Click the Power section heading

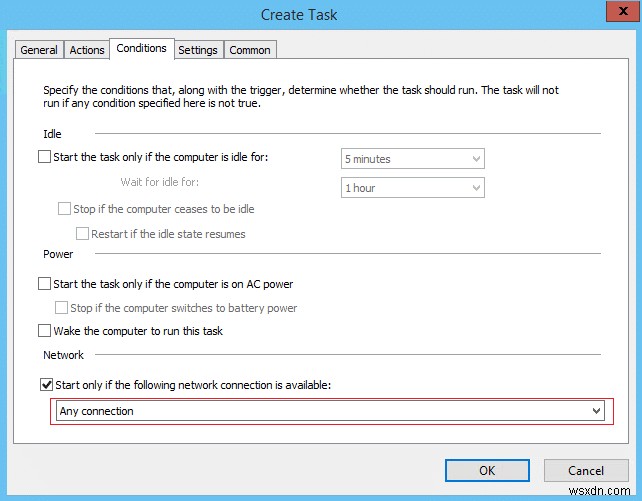click(x=58, y=254)
